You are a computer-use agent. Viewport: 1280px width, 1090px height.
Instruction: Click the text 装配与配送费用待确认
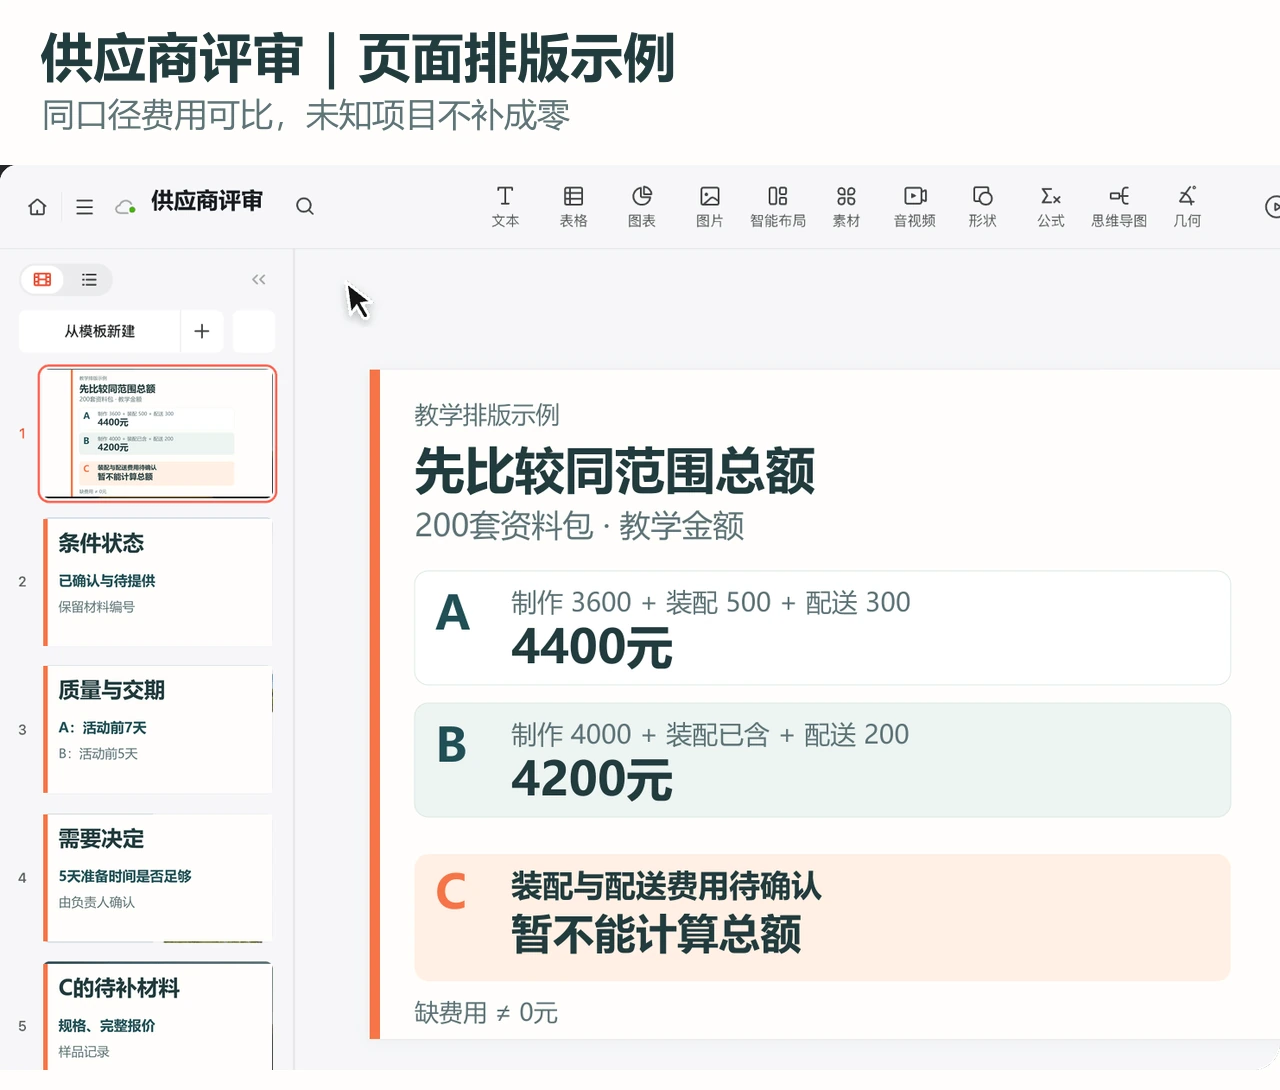pyautogui.click(x=666, y=886)
